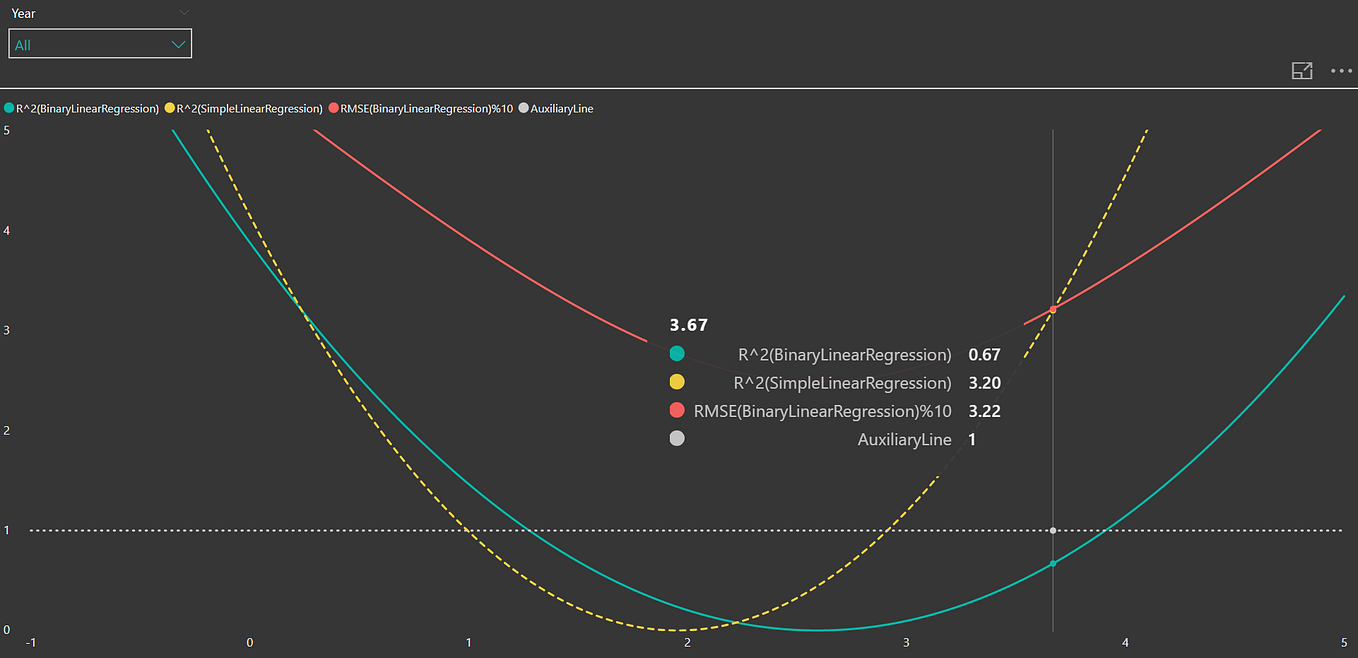Viewport: 1358px width, 658px height.
Task: Toggle the AuxiliaryLine legend entry
Action: tap(560, 108)
